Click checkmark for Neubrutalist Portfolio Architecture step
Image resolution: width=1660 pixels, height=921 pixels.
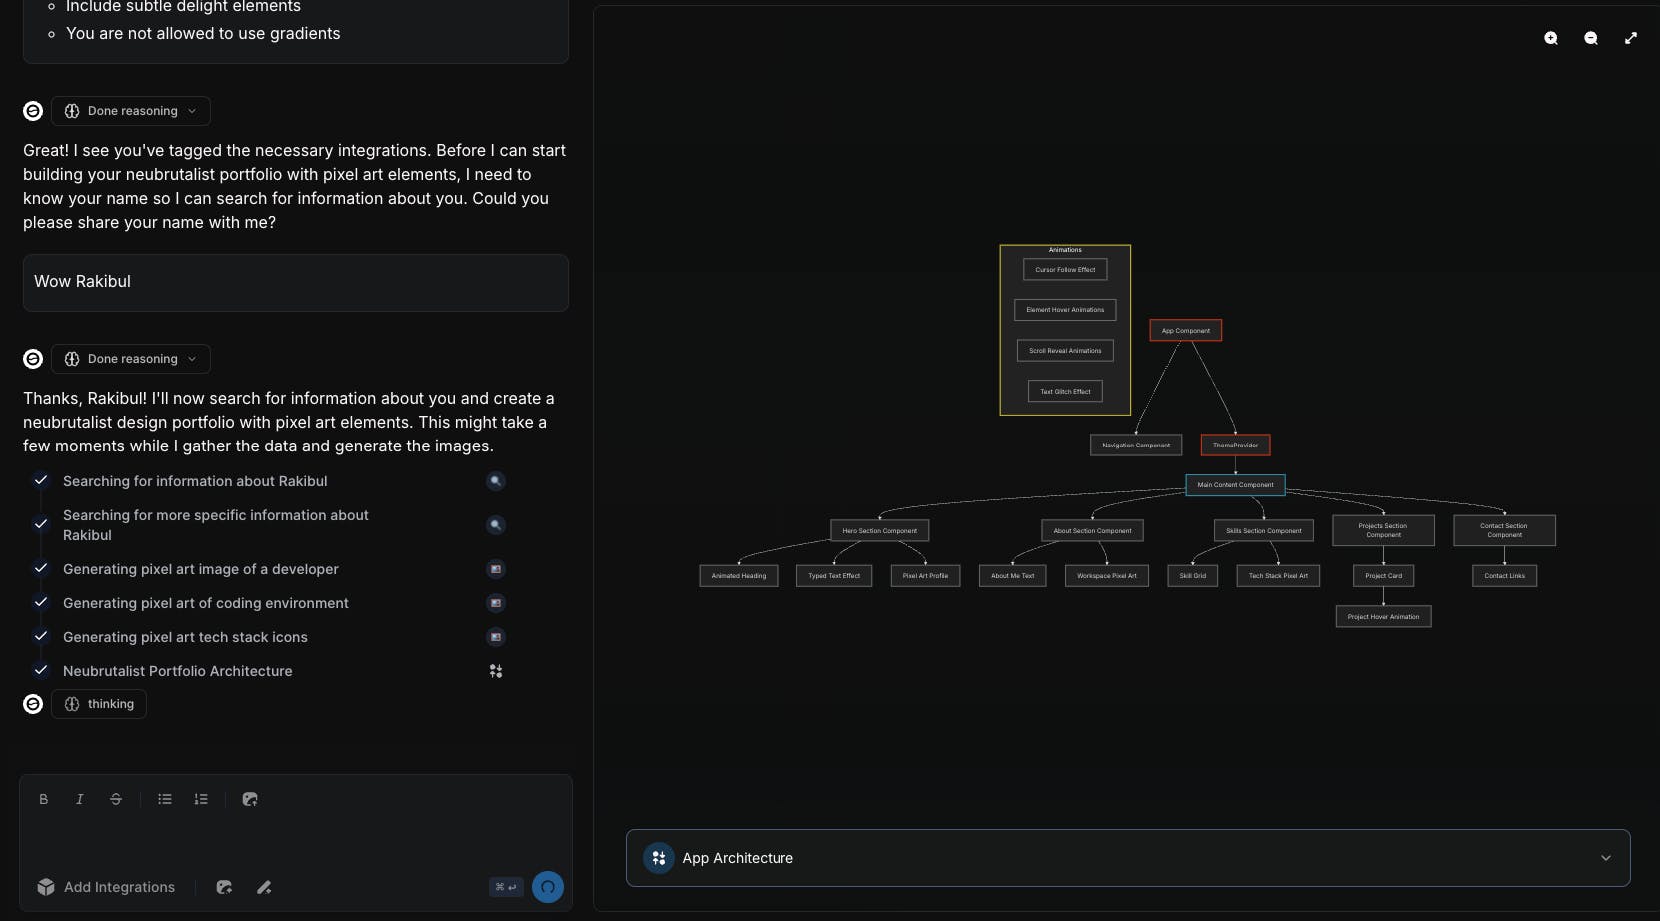point(41,670)
